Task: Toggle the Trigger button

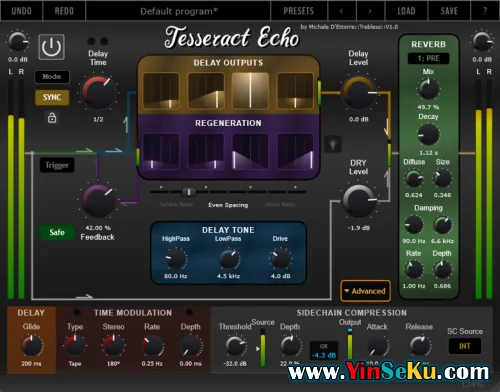Action: click(x=57, y=165)
